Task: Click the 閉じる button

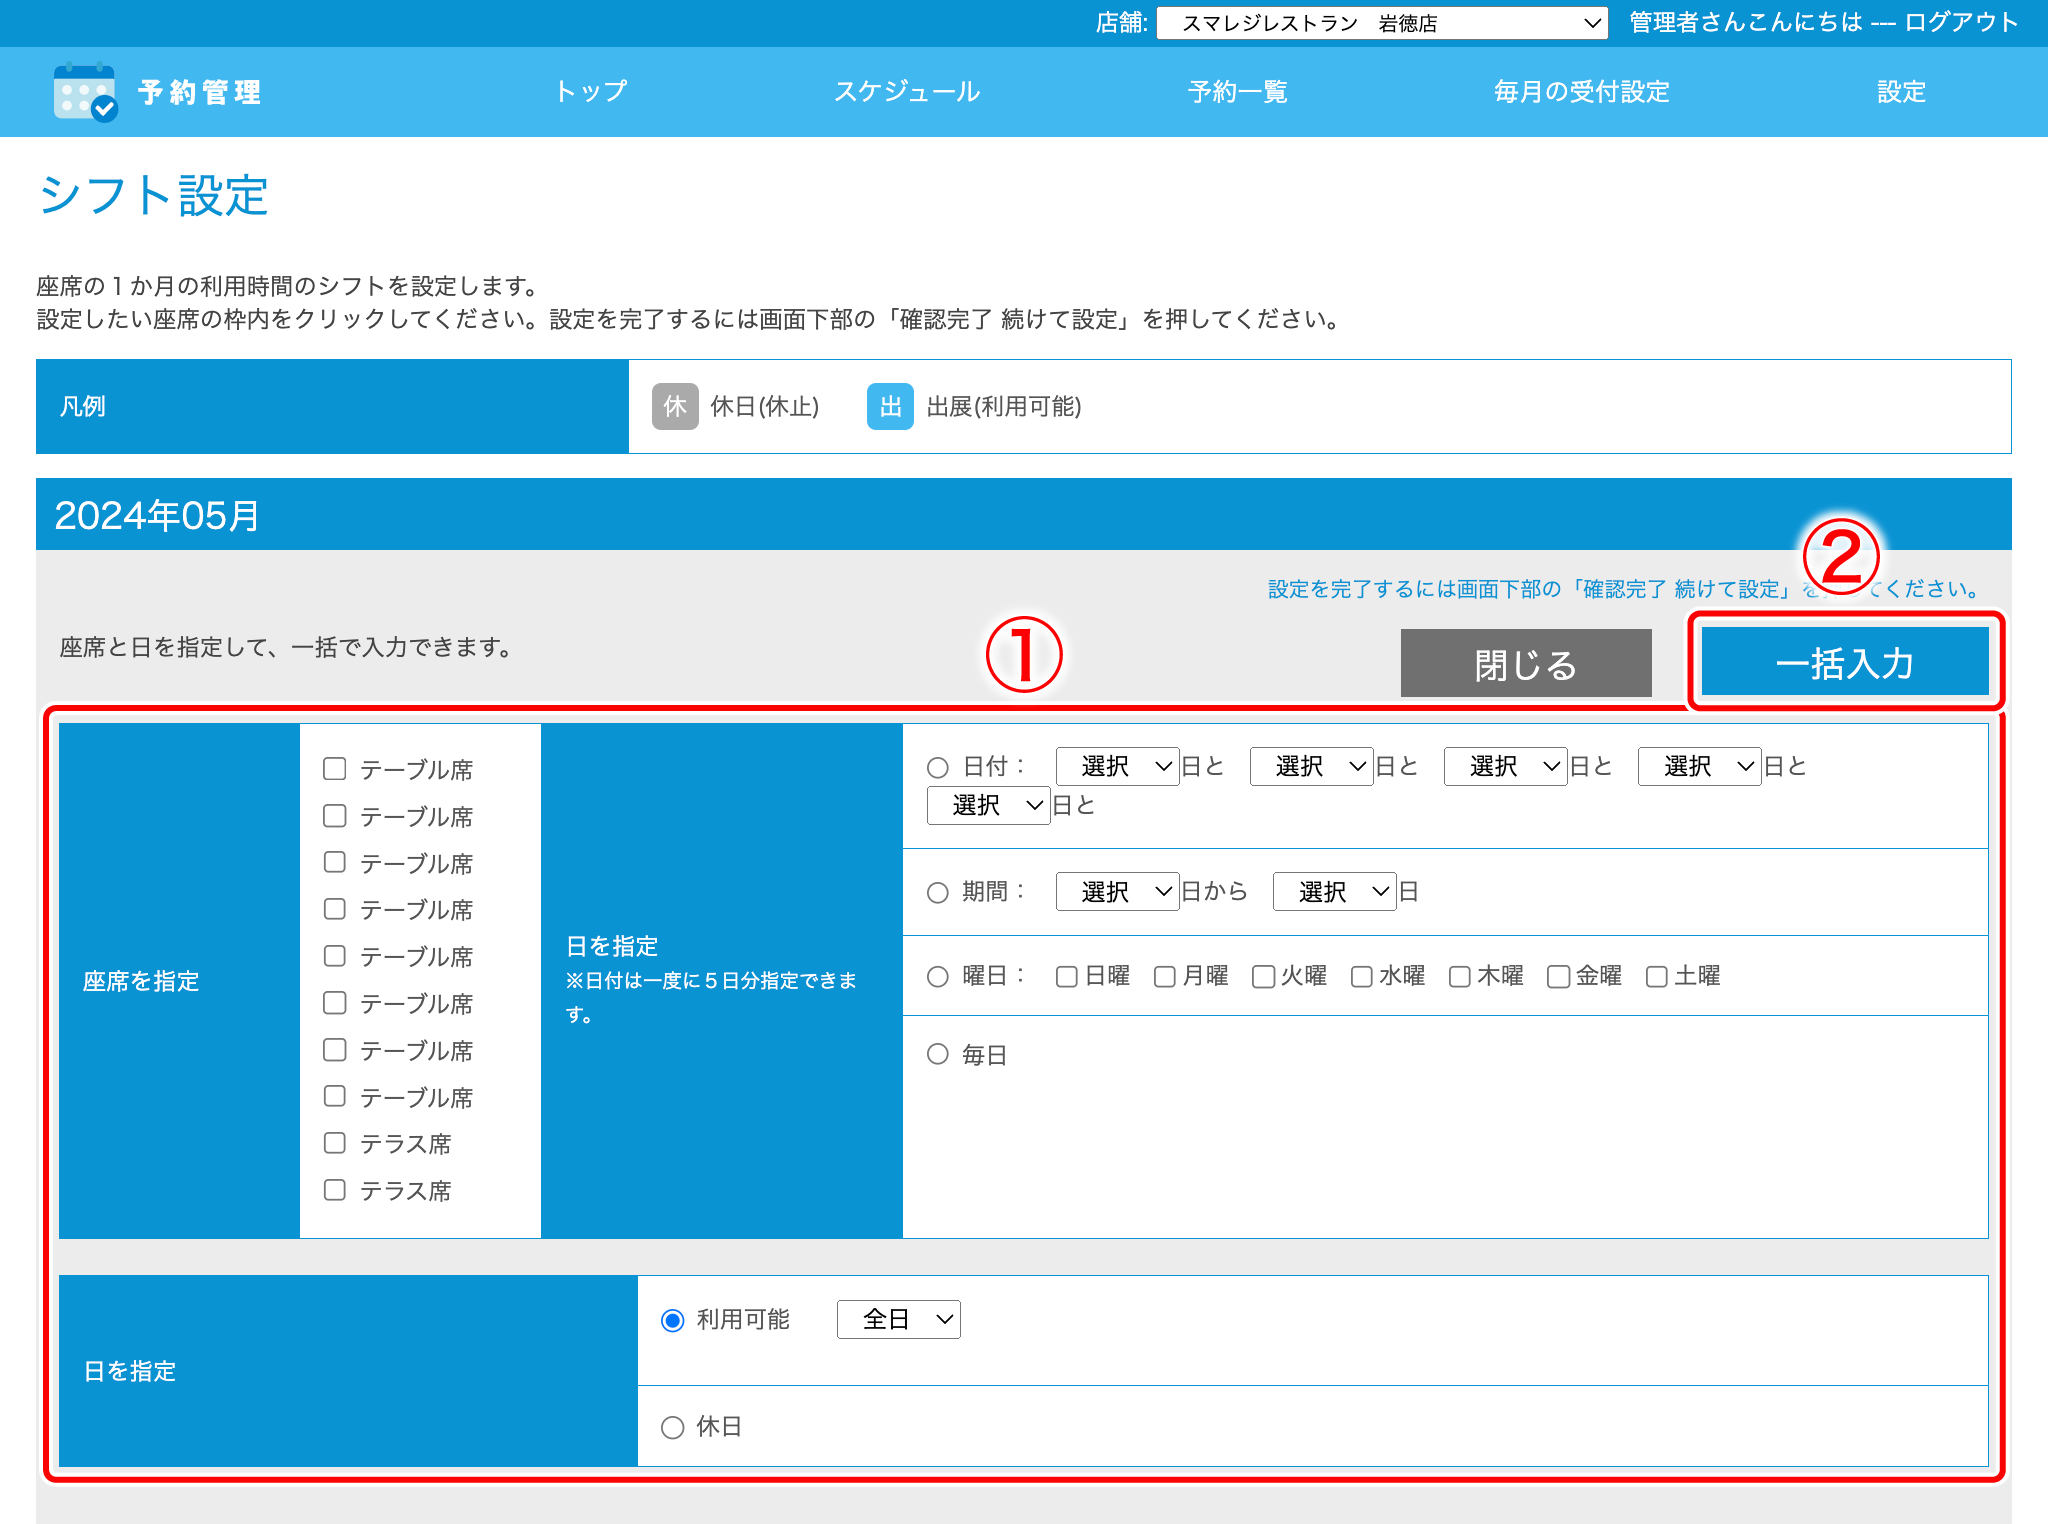Action: pyautogui.click(x=1526, y=663)
